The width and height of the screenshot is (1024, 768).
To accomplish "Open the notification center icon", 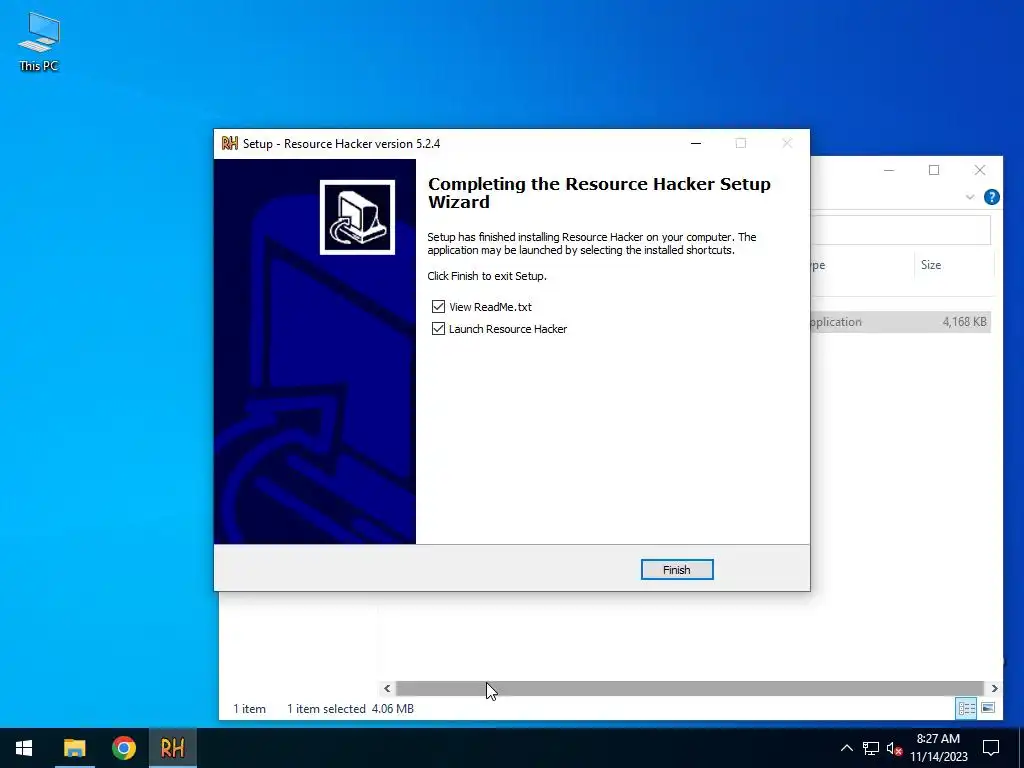I will click(991, 748).
